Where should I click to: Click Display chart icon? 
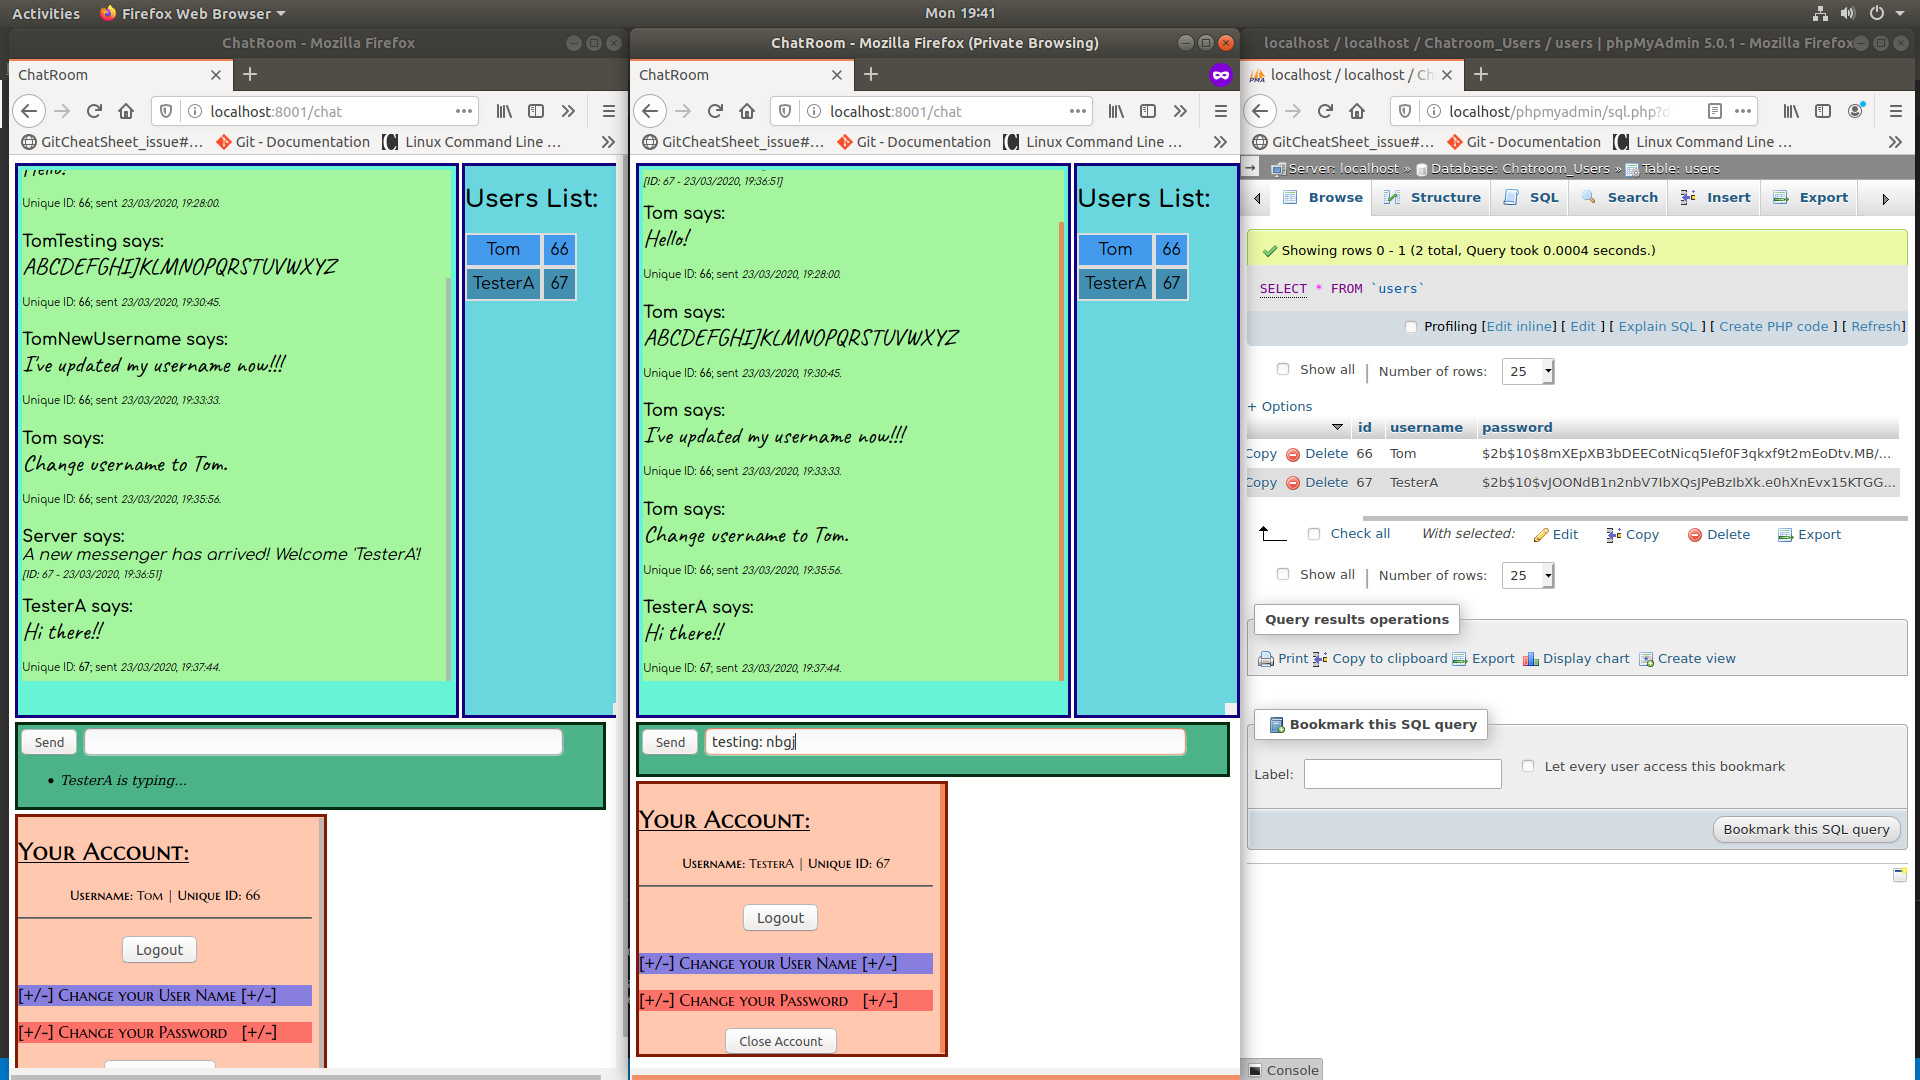pos(1531,659)
